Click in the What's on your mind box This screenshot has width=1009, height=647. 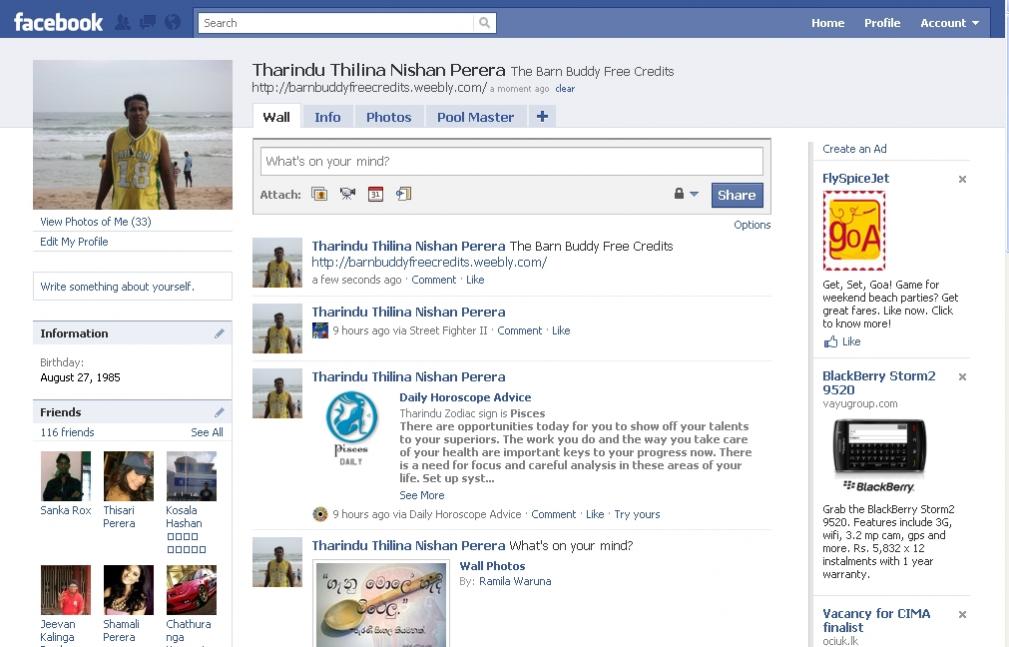pos(512,161)
